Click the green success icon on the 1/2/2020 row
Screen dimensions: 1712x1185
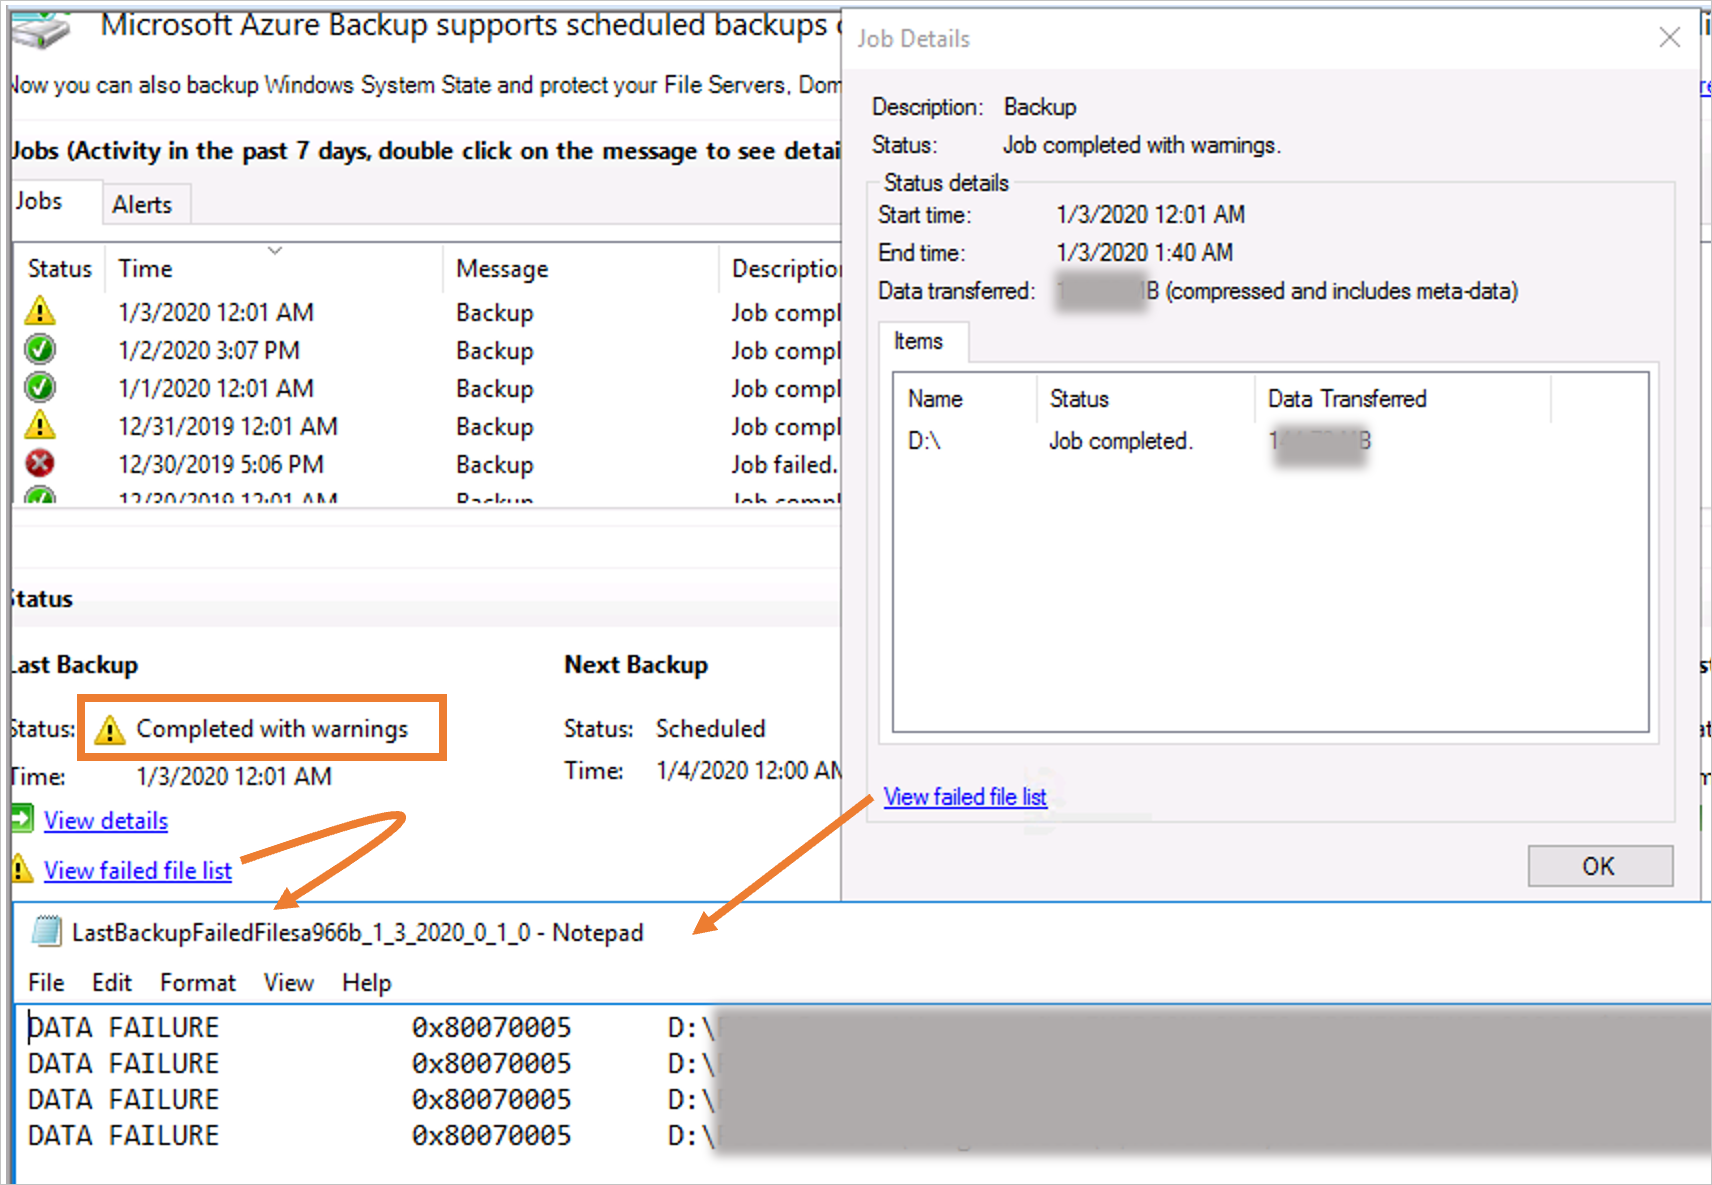pyautogui.click(x=39, y=349)
